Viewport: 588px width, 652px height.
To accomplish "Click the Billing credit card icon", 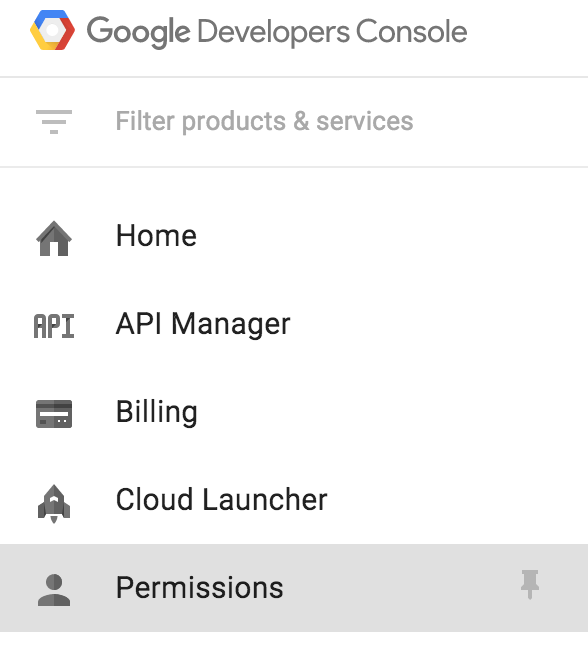I will (54, 414).
